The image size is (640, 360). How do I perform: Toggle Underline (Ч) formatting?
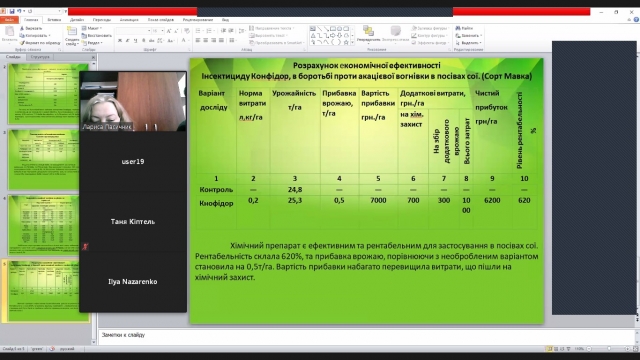point(135,40)
